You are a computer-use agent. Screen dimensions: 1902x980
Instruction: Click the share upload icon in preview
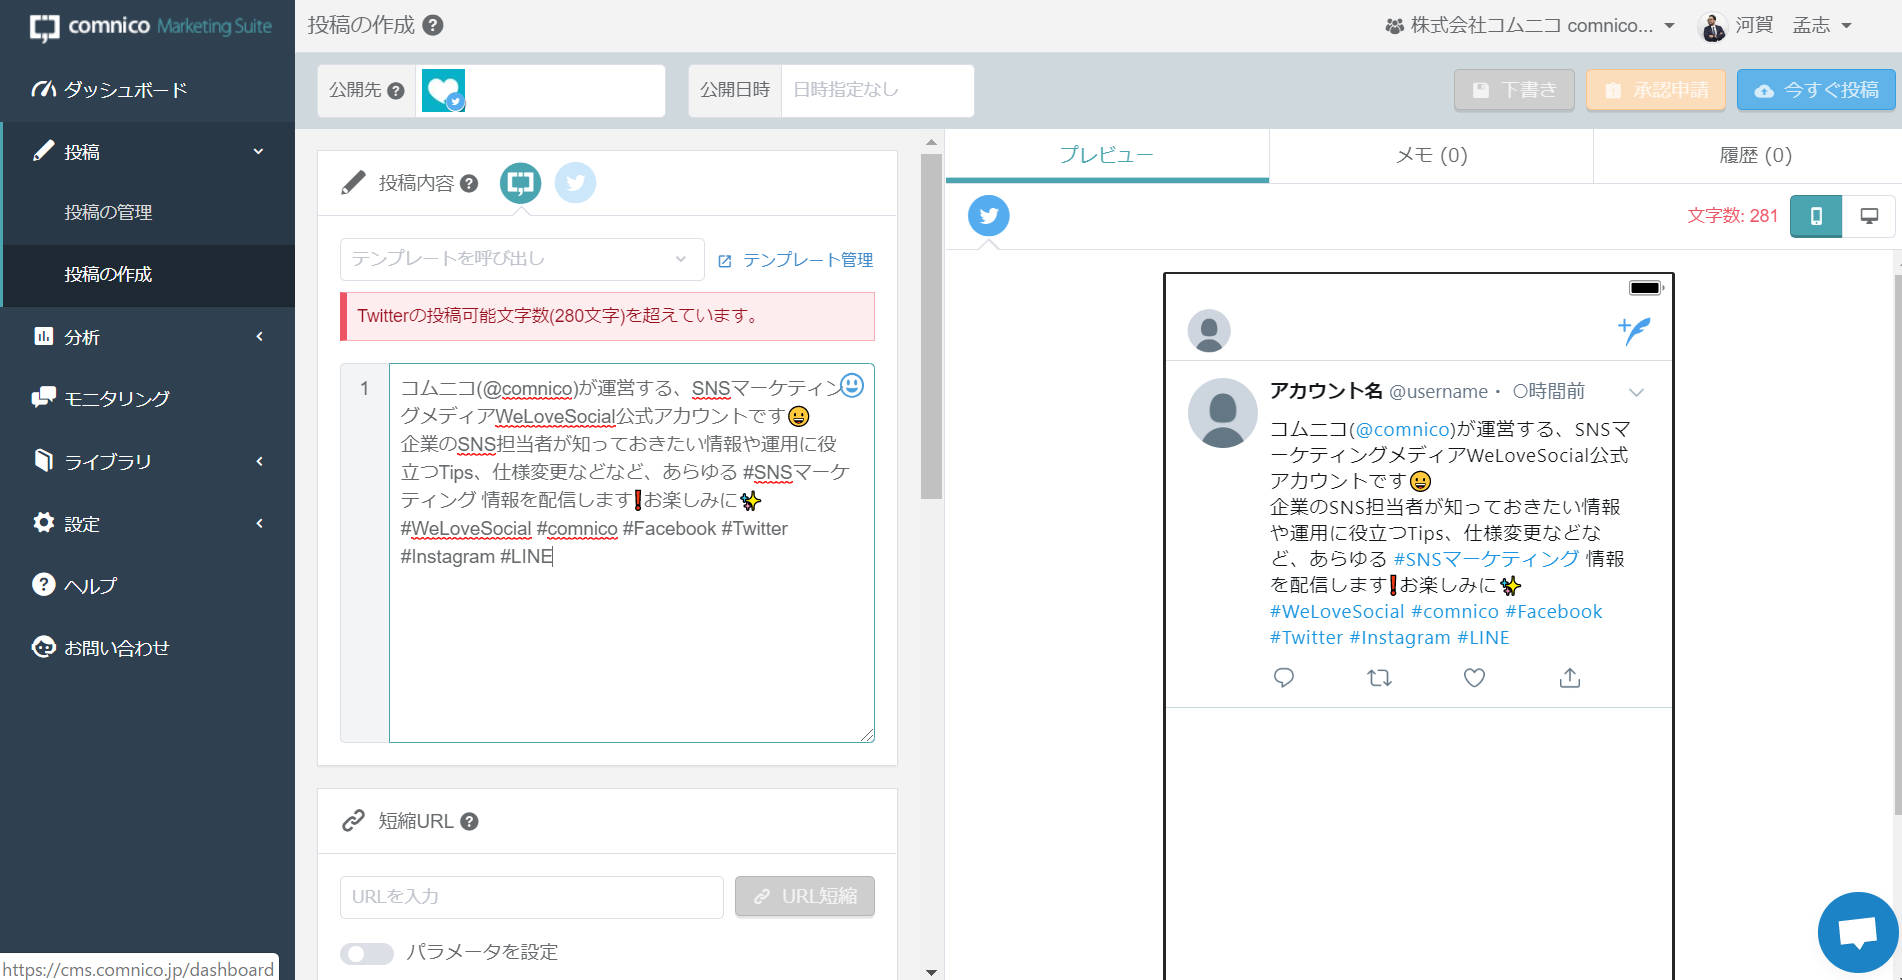(1570, 678)
